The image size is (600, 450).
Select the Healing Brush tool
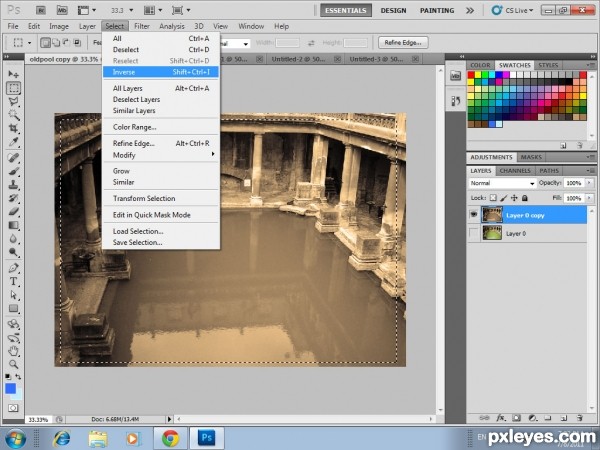[13, 157]
